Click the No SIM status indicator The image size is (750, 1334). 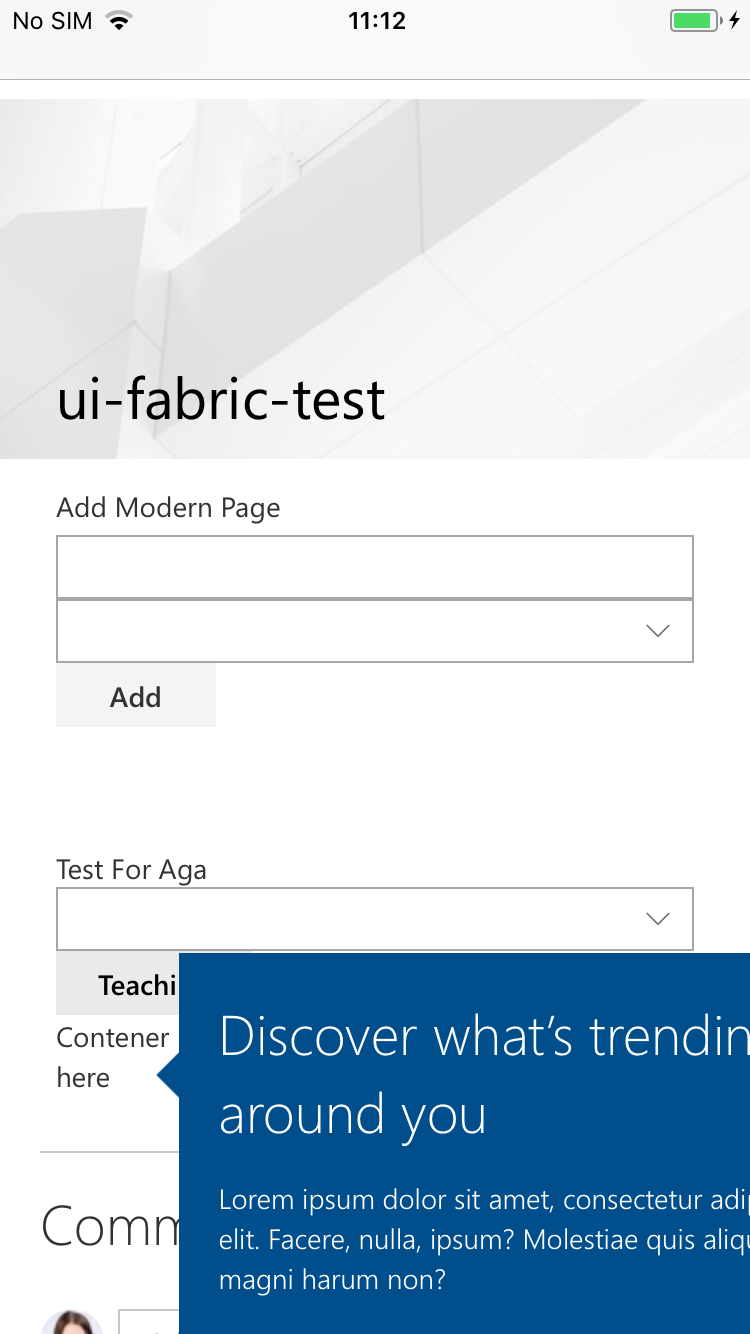click(51, 20)
